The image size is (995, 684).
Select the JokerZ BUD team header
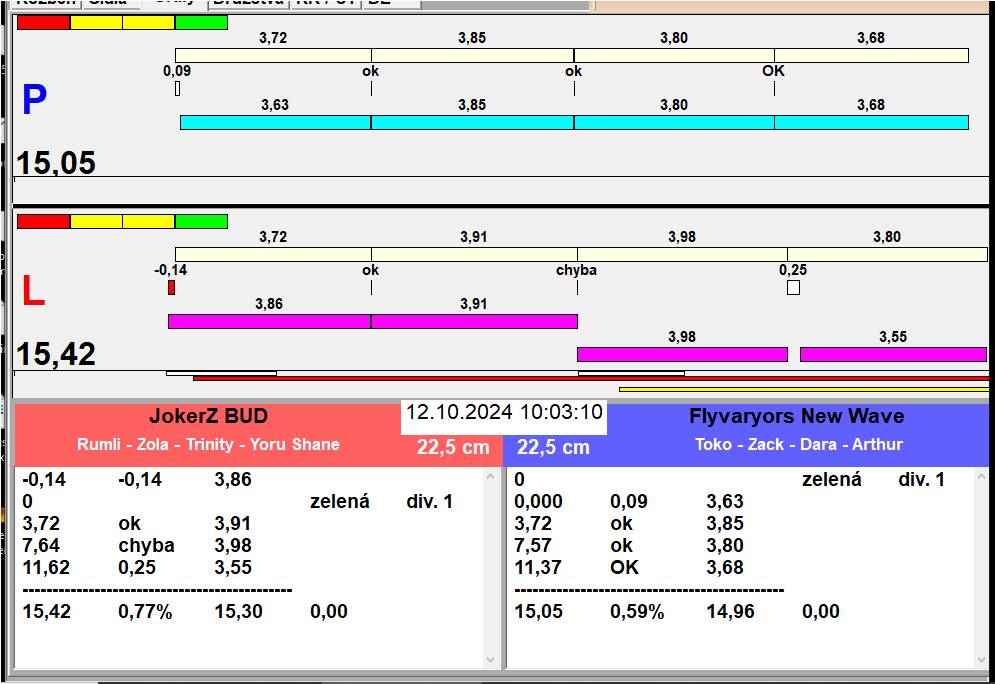coord(209,416)
